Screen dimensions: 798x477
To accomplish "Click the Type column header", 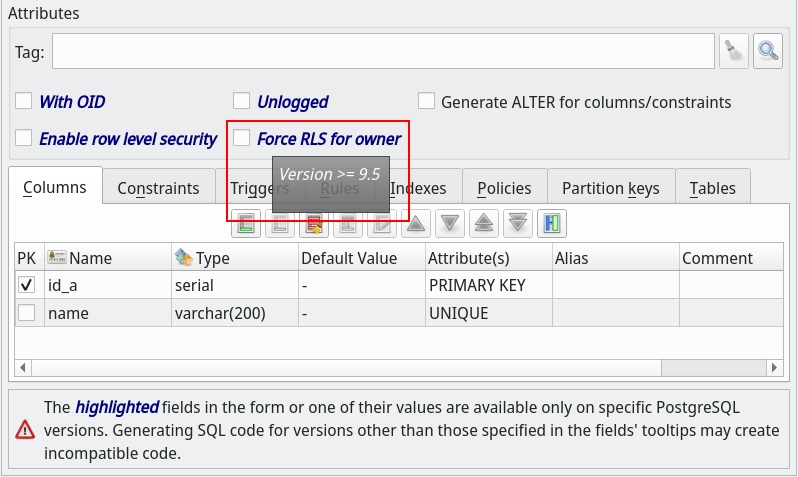I will pyautogui.click(x=235, y=258).
